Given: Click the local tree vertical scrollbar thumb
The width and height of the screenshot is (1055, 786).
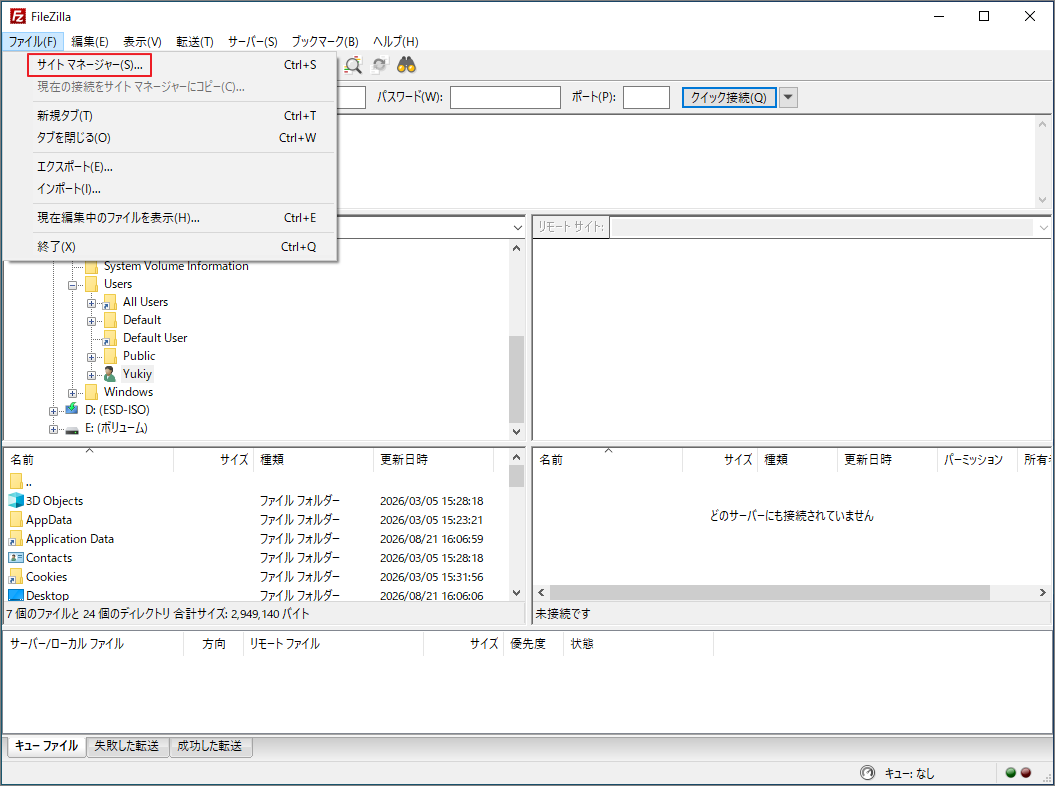Looking at the screenshot, I should [x=516, y=379].
